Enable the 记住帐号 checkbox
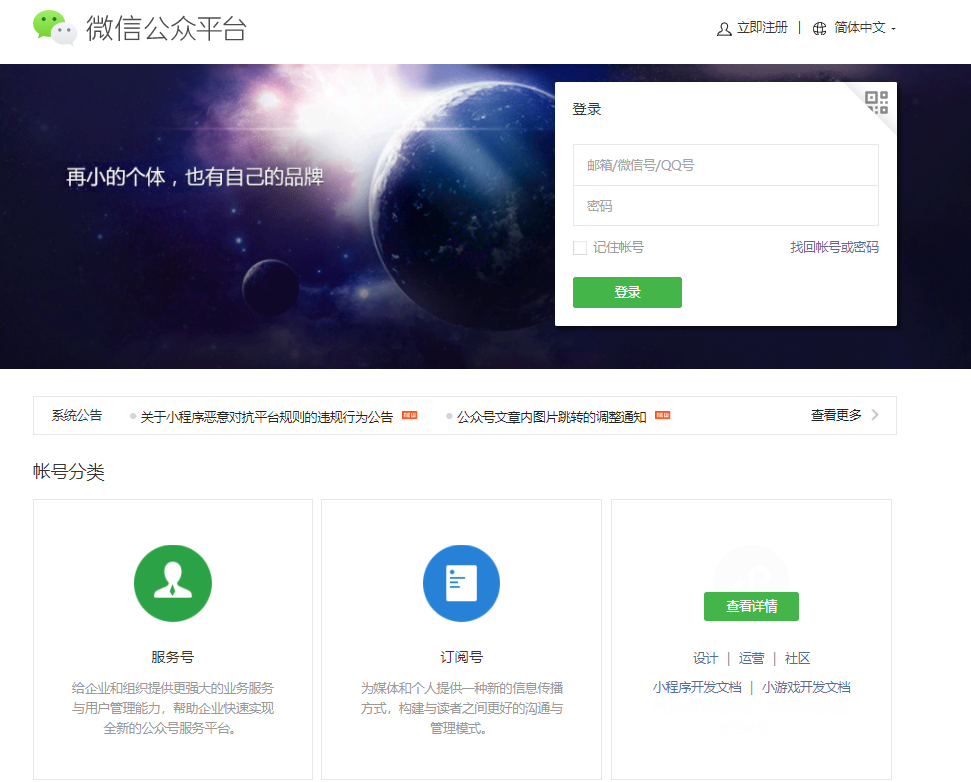The height and width of the screenshot is (782, 971). point(580,248)
